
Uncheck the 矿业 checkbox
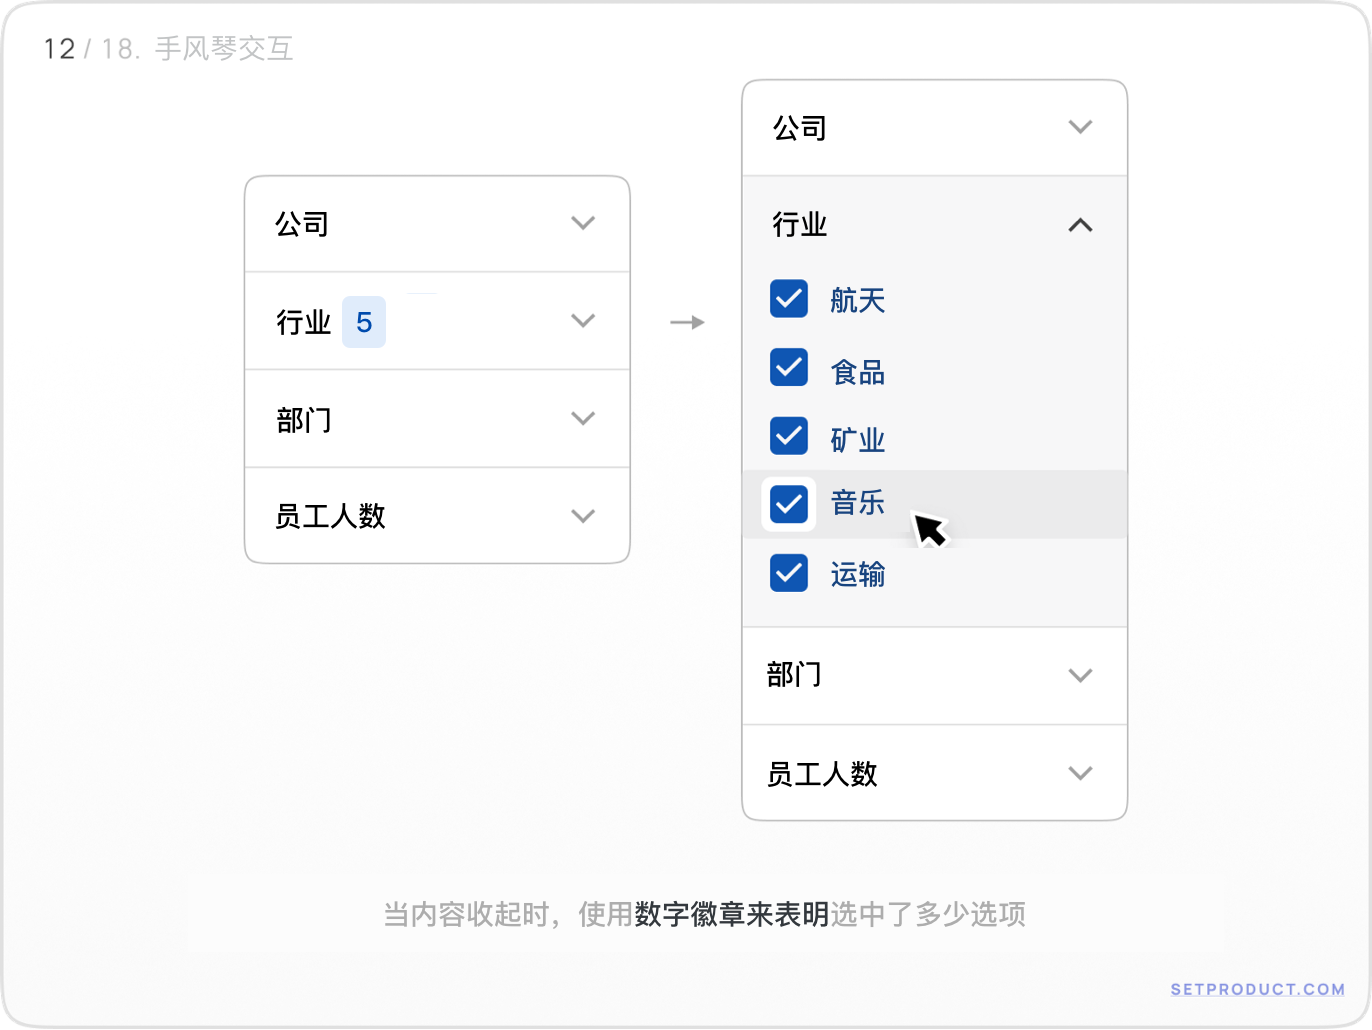789,436
